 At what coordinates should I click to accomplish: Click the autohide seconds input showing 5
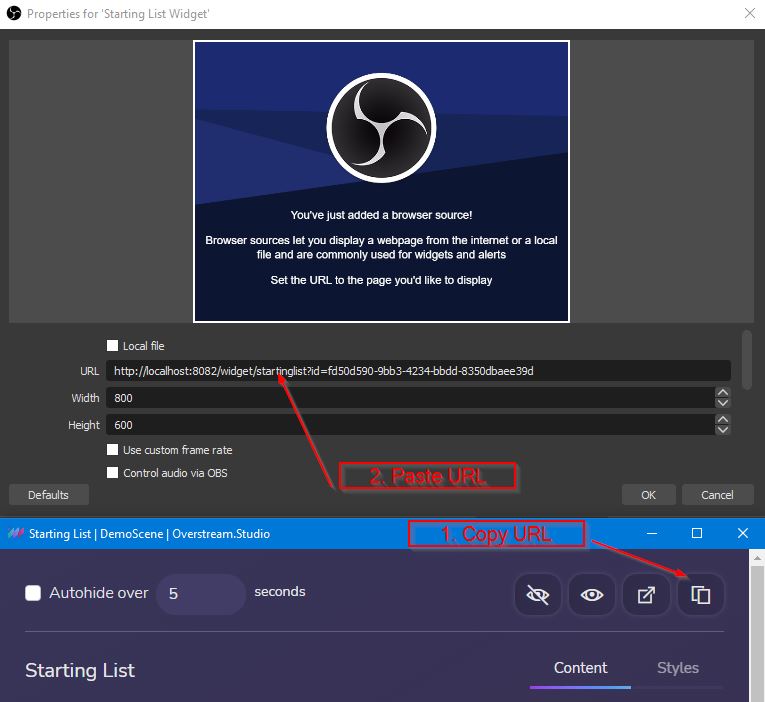(201, 594)
